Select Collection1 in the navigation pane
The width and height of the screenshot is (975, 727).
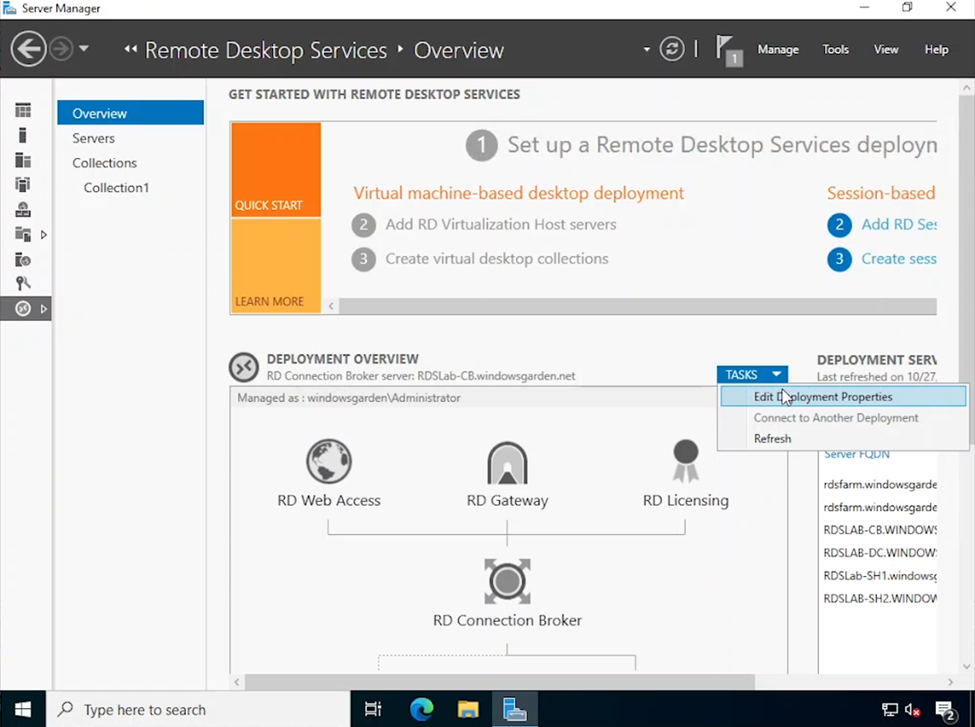[x=116, y=188]
